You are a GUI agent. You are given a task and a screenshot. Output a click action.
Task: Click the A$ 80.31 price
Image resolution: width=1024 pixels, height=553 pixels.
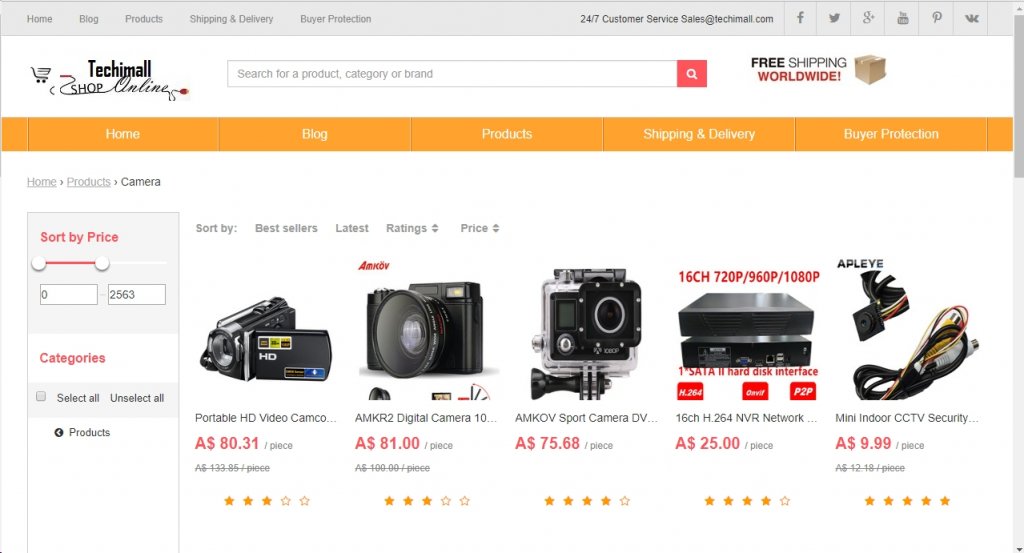(227, 444)
